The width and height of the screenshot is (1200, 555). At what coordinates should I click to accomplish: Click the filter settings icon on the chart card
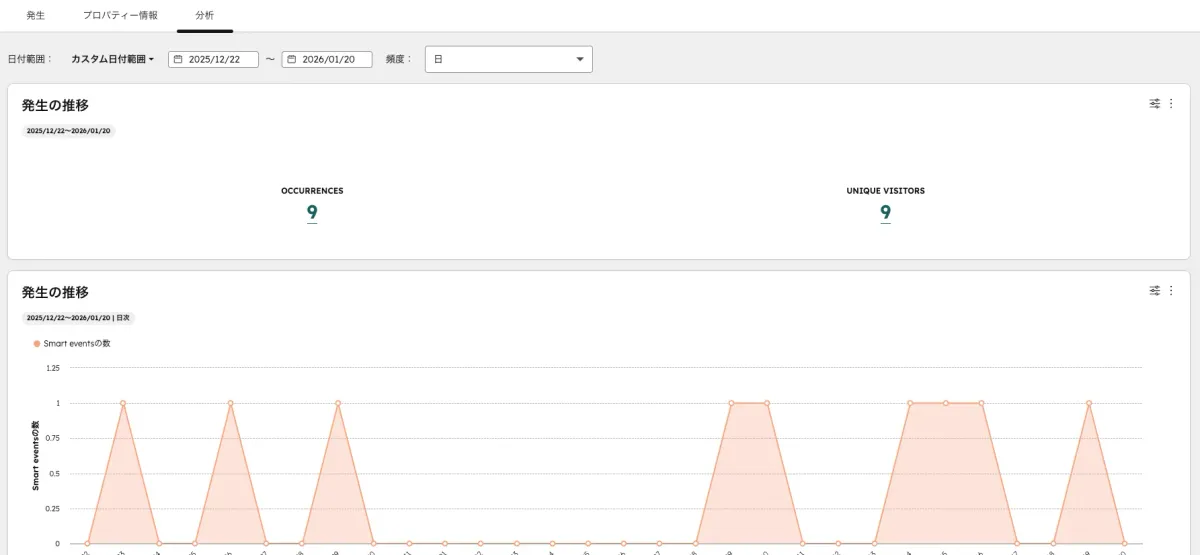pos(1155,290)
